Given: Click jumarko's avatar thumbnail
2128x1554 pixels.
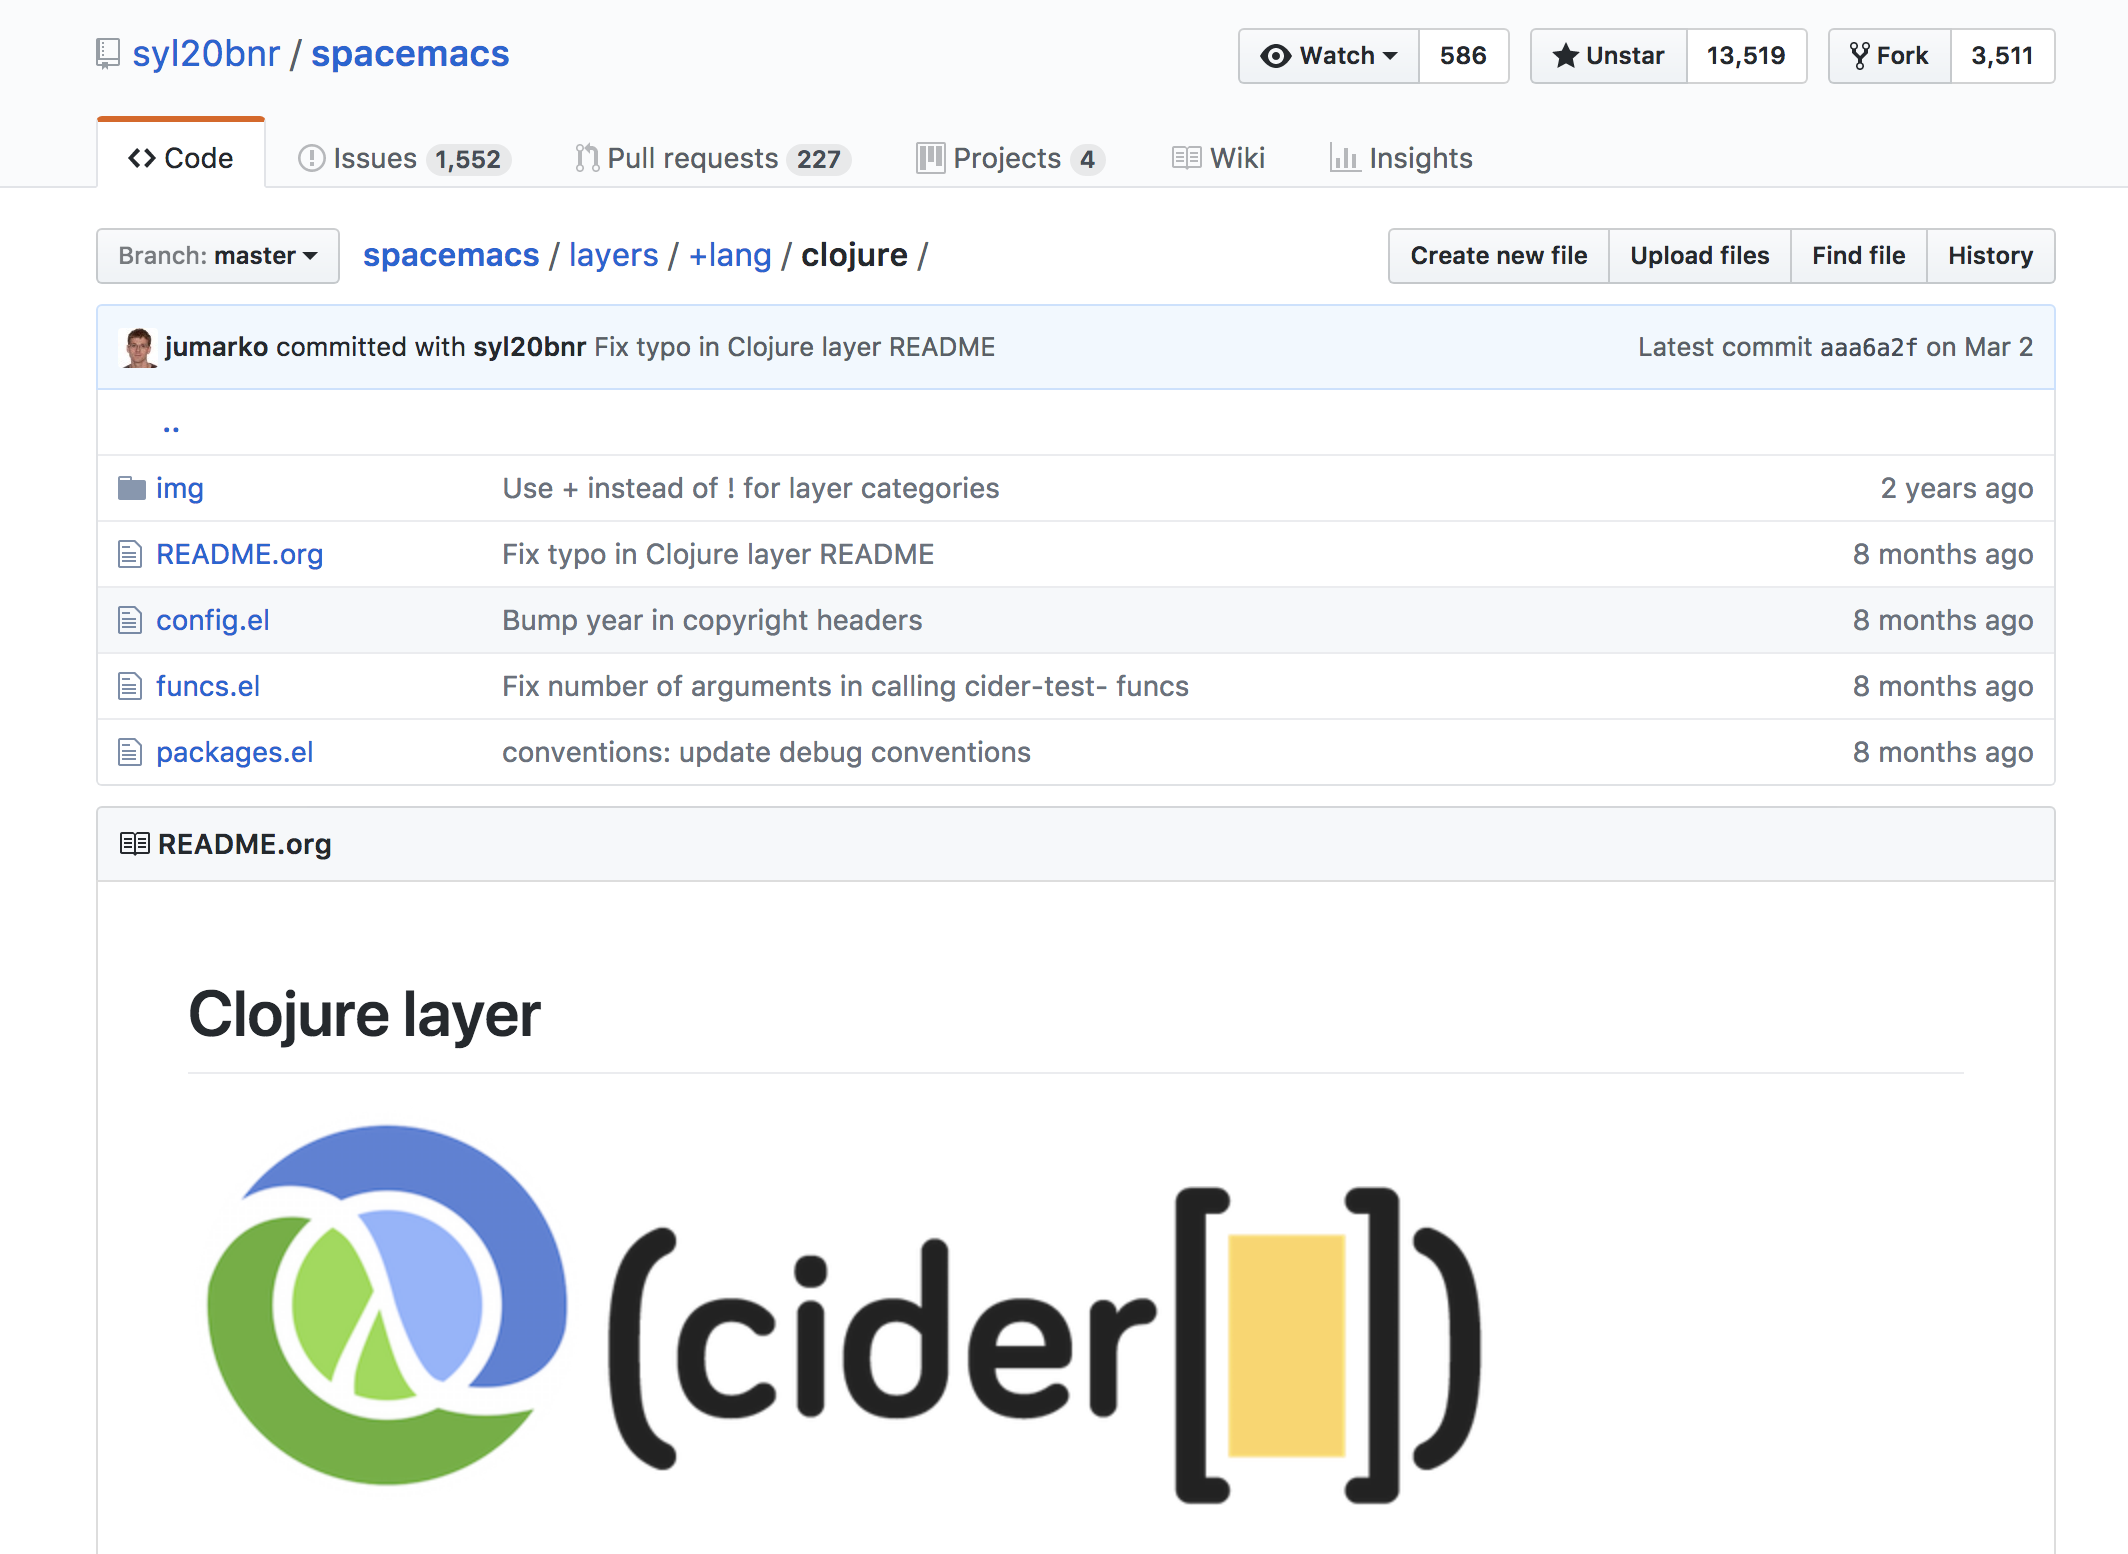Looking at the screenshot, I should point(139,347).
